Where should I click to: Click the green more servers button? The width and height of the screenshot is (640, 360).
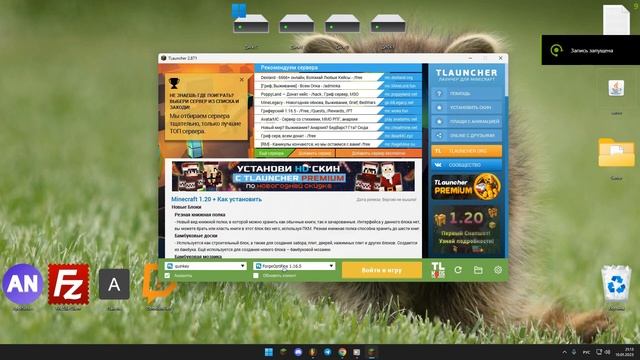pos(272,153)
